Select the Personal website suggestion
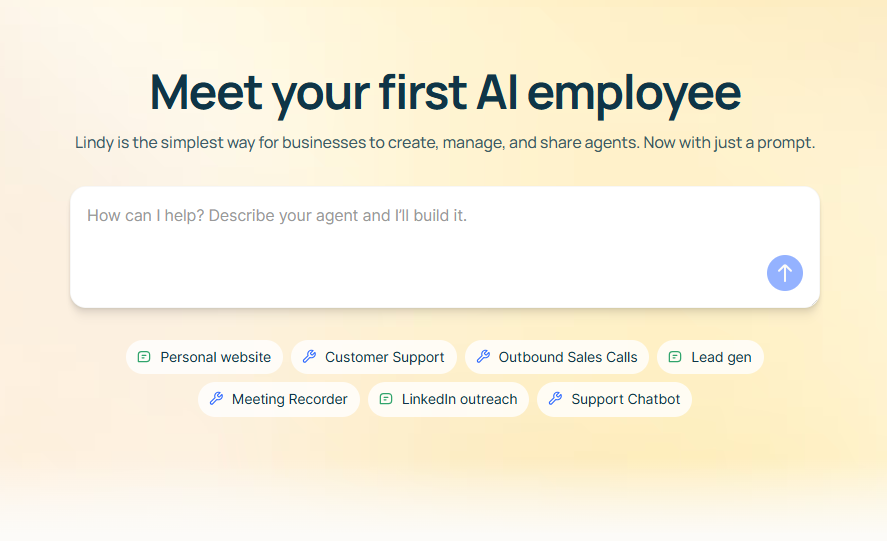The height and width of the screenshot is (541, 887). coord(215,357)
